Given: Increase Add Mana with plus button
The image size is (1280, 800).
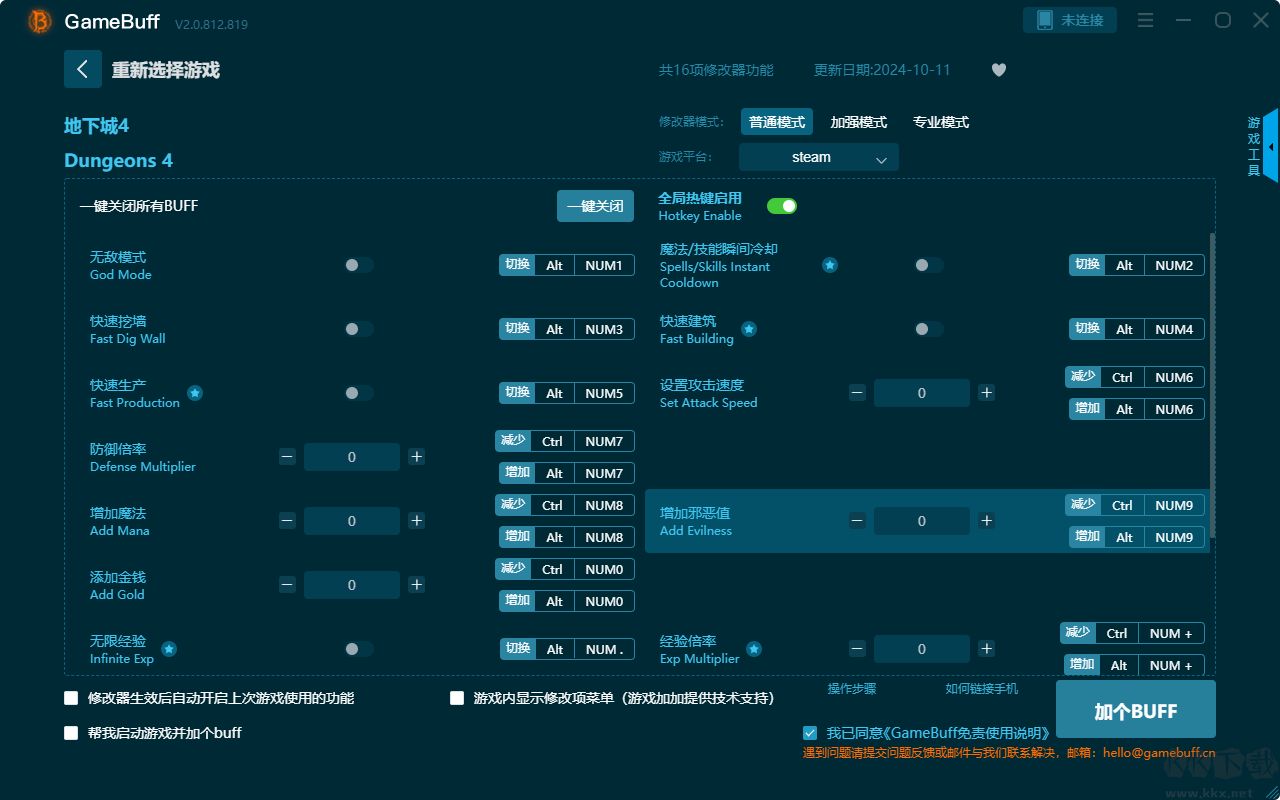Looking at the screenshot, I should [x=416, y=521].
